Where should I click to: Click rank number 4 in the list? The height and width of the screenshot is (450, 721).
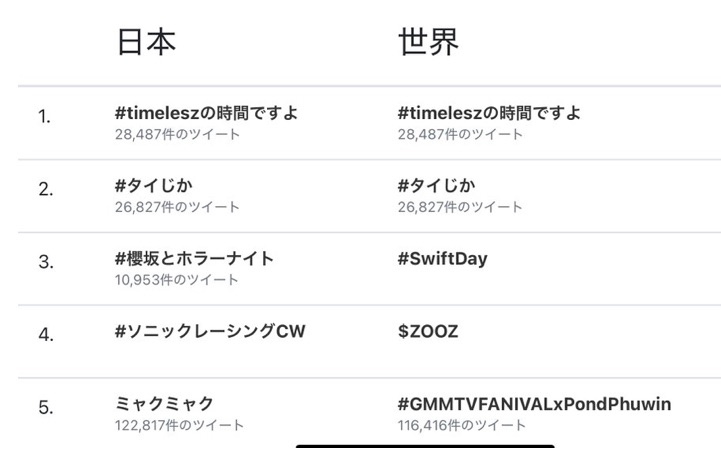point(45,335)
